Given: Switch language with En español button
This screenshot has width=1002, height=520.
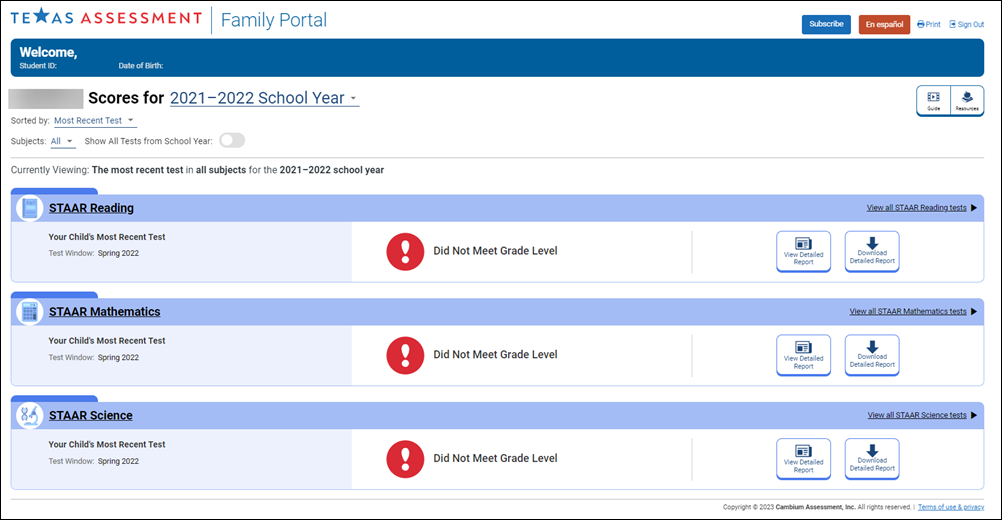Looking at the screenshot, I should [x=884, y=24].
